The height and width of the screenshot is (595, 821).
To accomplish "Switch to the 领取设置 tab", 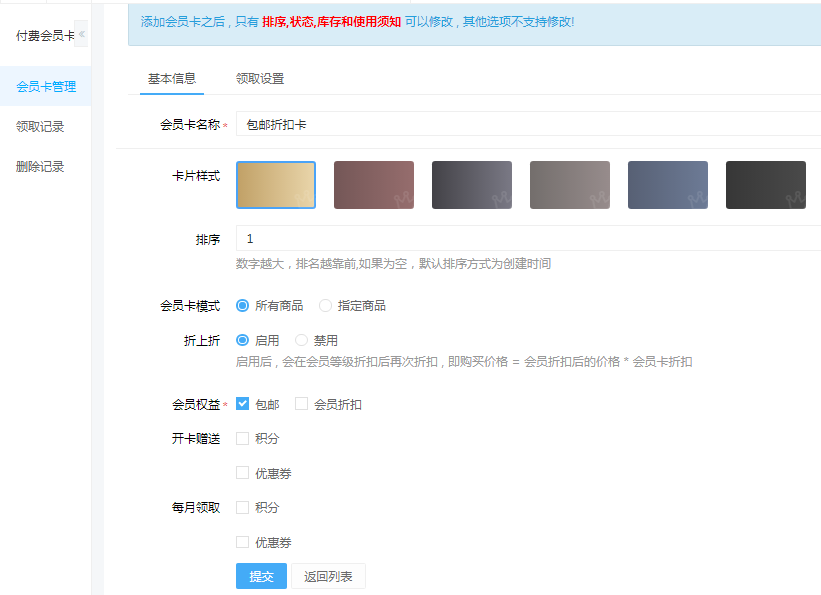I will 260,79.
